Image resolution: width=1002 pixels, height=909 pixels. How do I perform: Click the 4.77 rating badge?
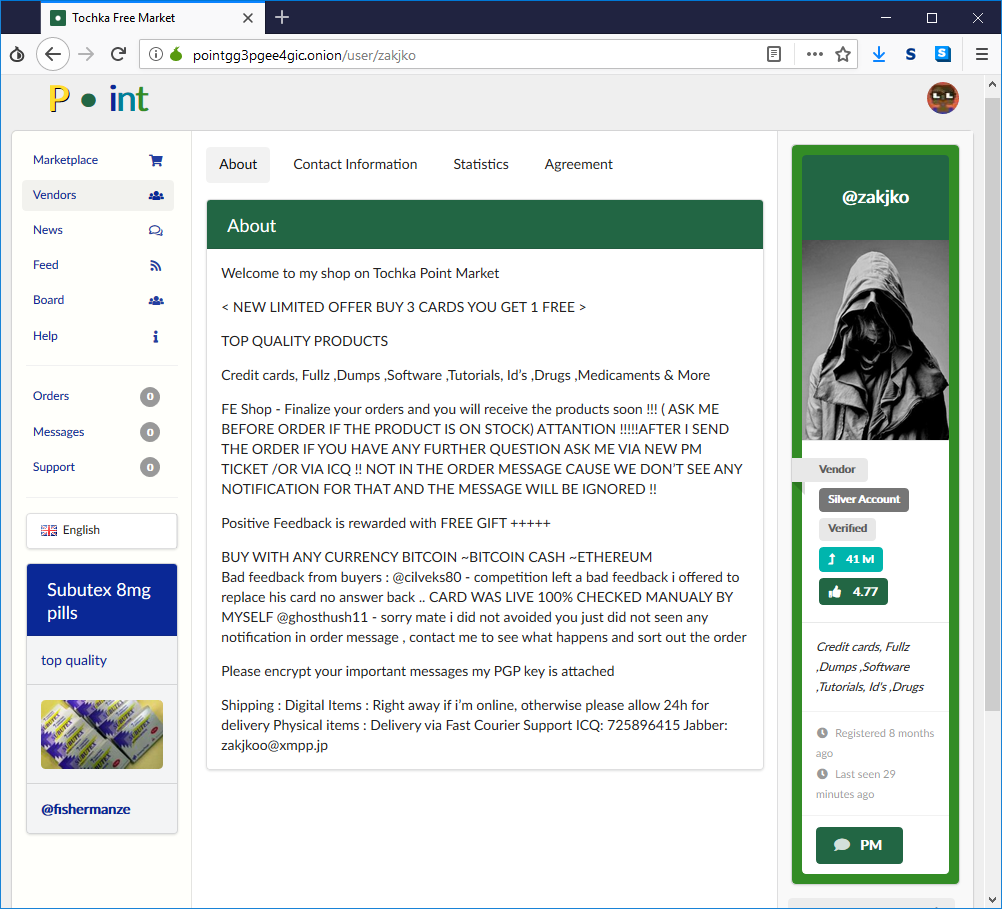pos(853,592)
